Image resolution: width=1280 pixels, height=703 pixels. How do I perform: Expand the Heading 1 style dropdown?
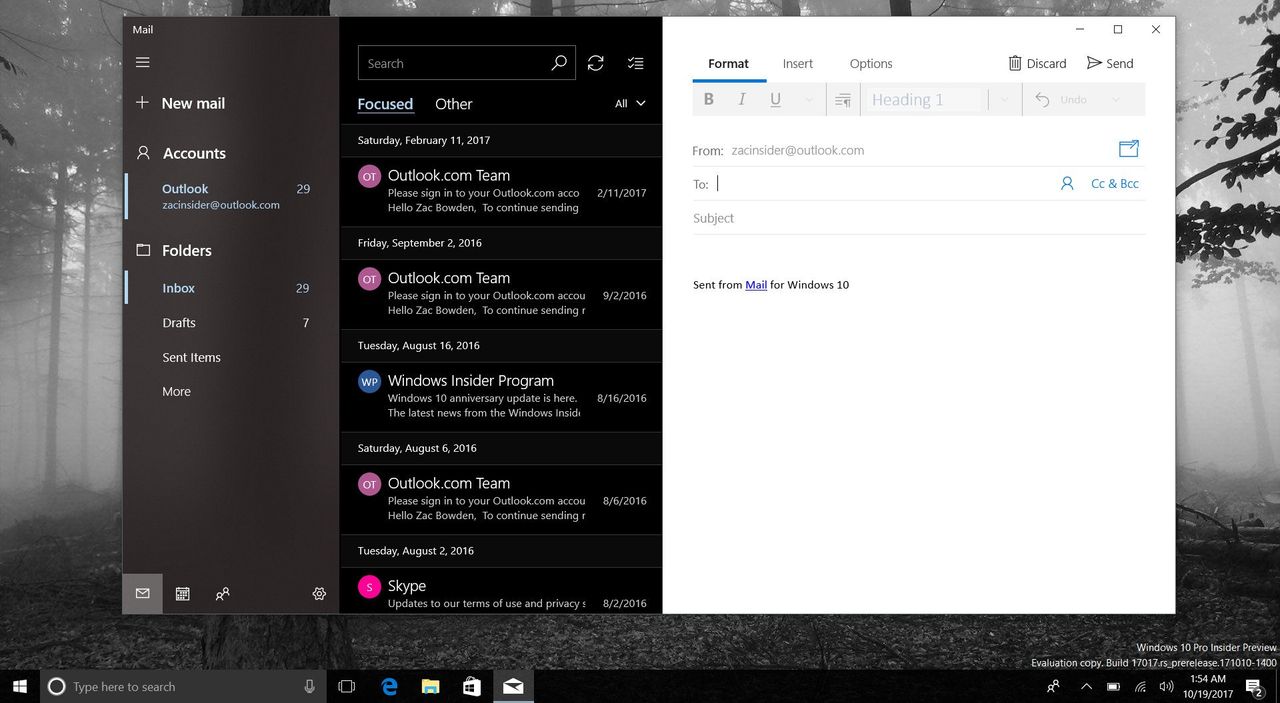click(1004, 100)
